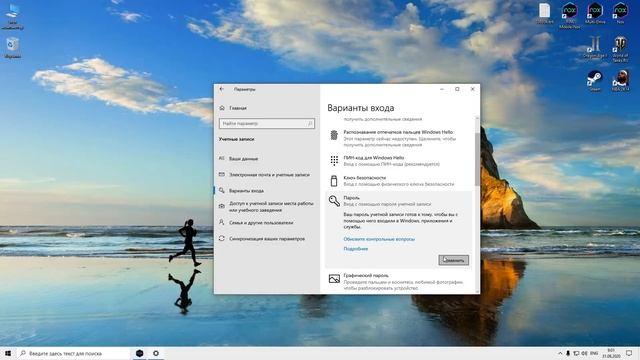Click sync icon beside Синхронизация ваших параметров
The width and height of the screenshot is (640, 360).
pos(222,238)
